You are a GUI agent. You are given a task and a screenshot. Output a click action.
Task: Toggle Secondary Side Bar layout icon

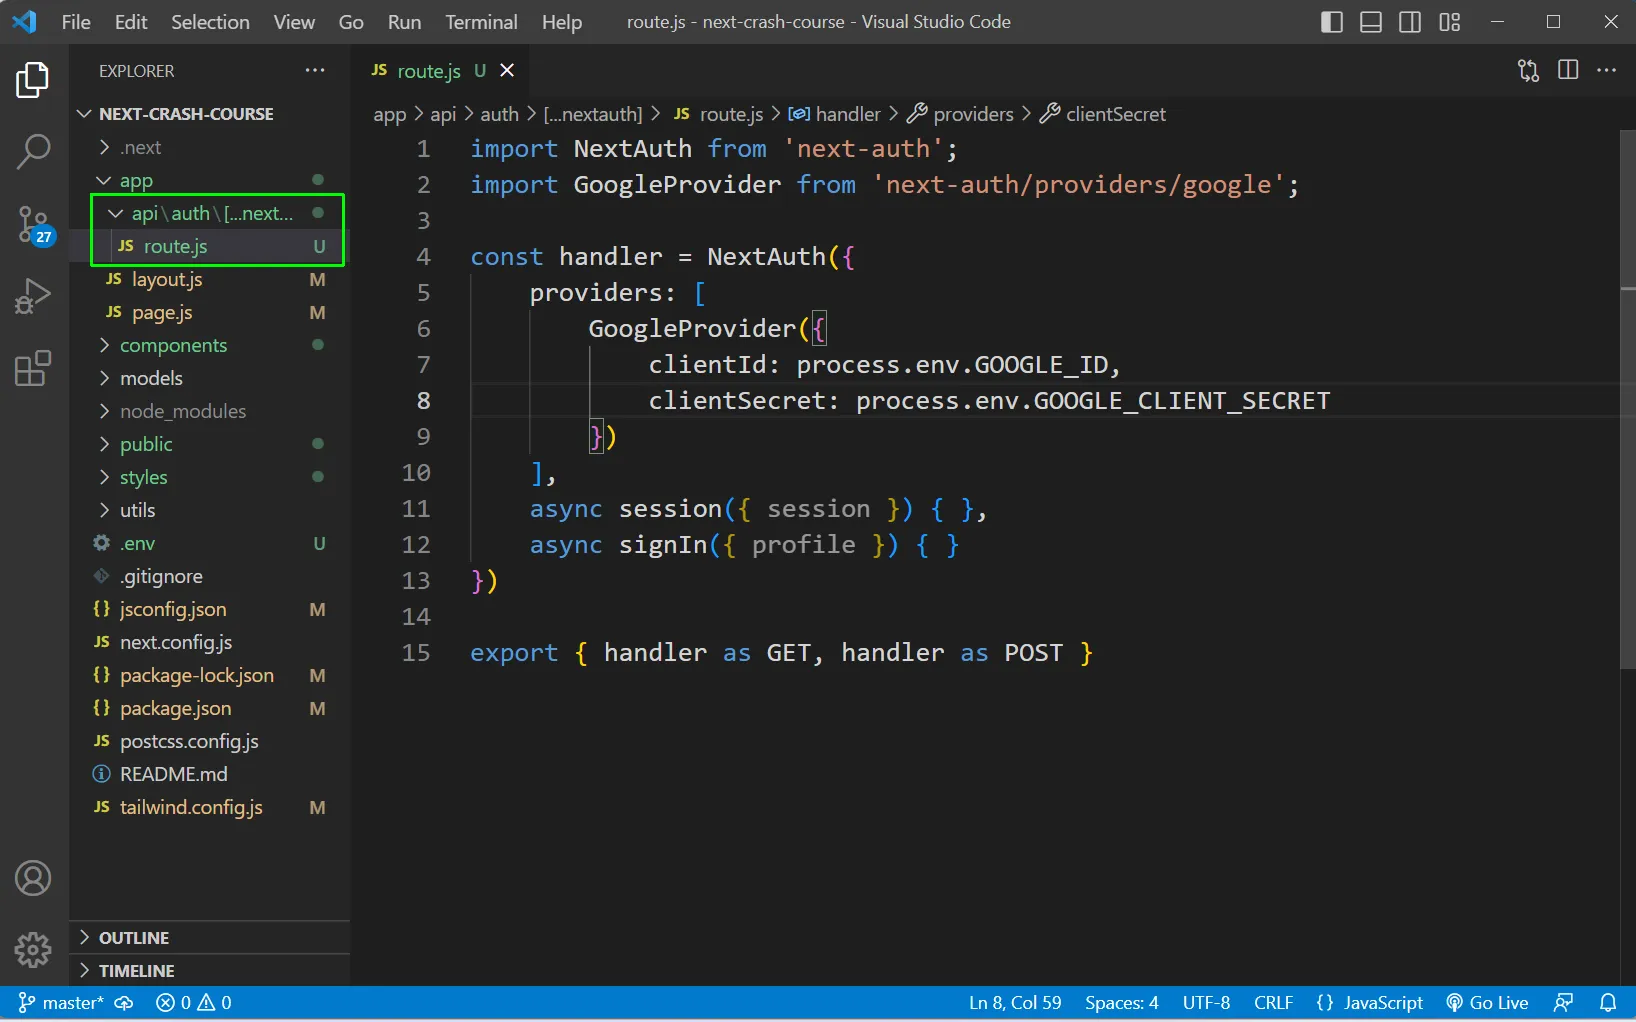click(x=1410, y=22)
